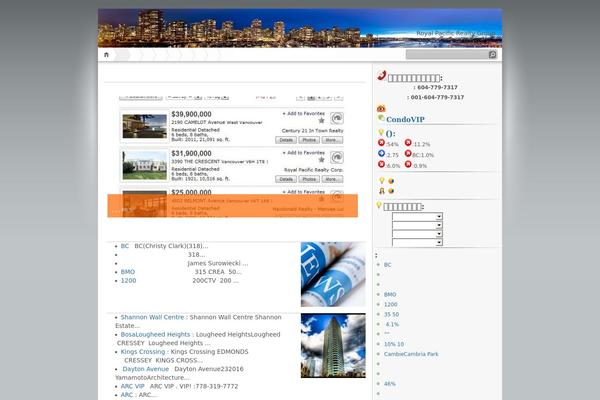Open Photos for 2190 Camelot Avenue listing
The height and width of the screenshot is (400, 600).
click(309, 140)
